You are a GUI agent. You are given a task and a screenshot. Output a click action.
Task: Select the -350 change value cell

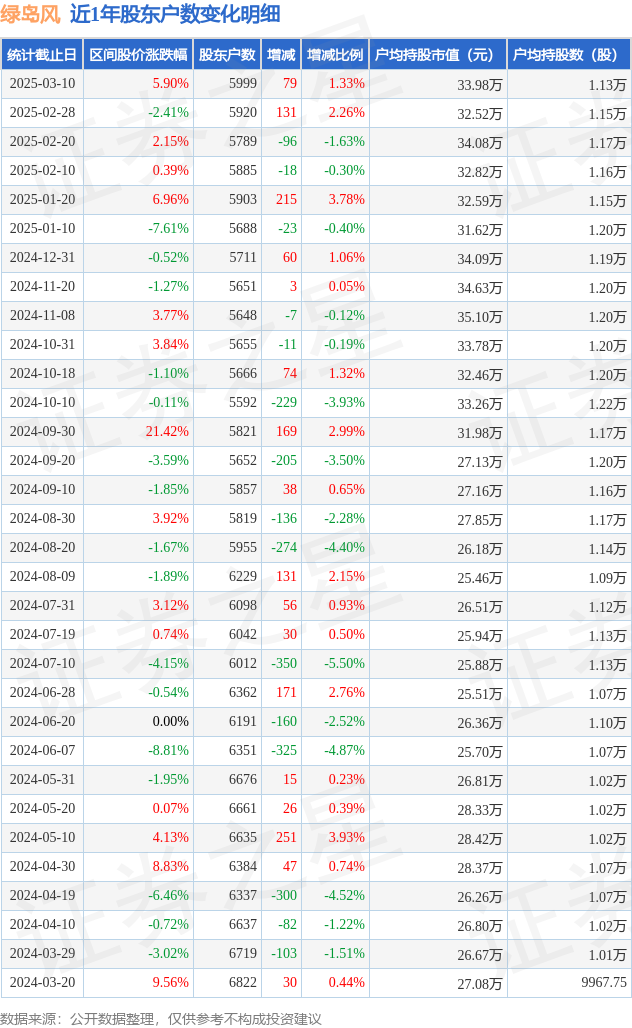pyautogui.click(x=284, y=663)
